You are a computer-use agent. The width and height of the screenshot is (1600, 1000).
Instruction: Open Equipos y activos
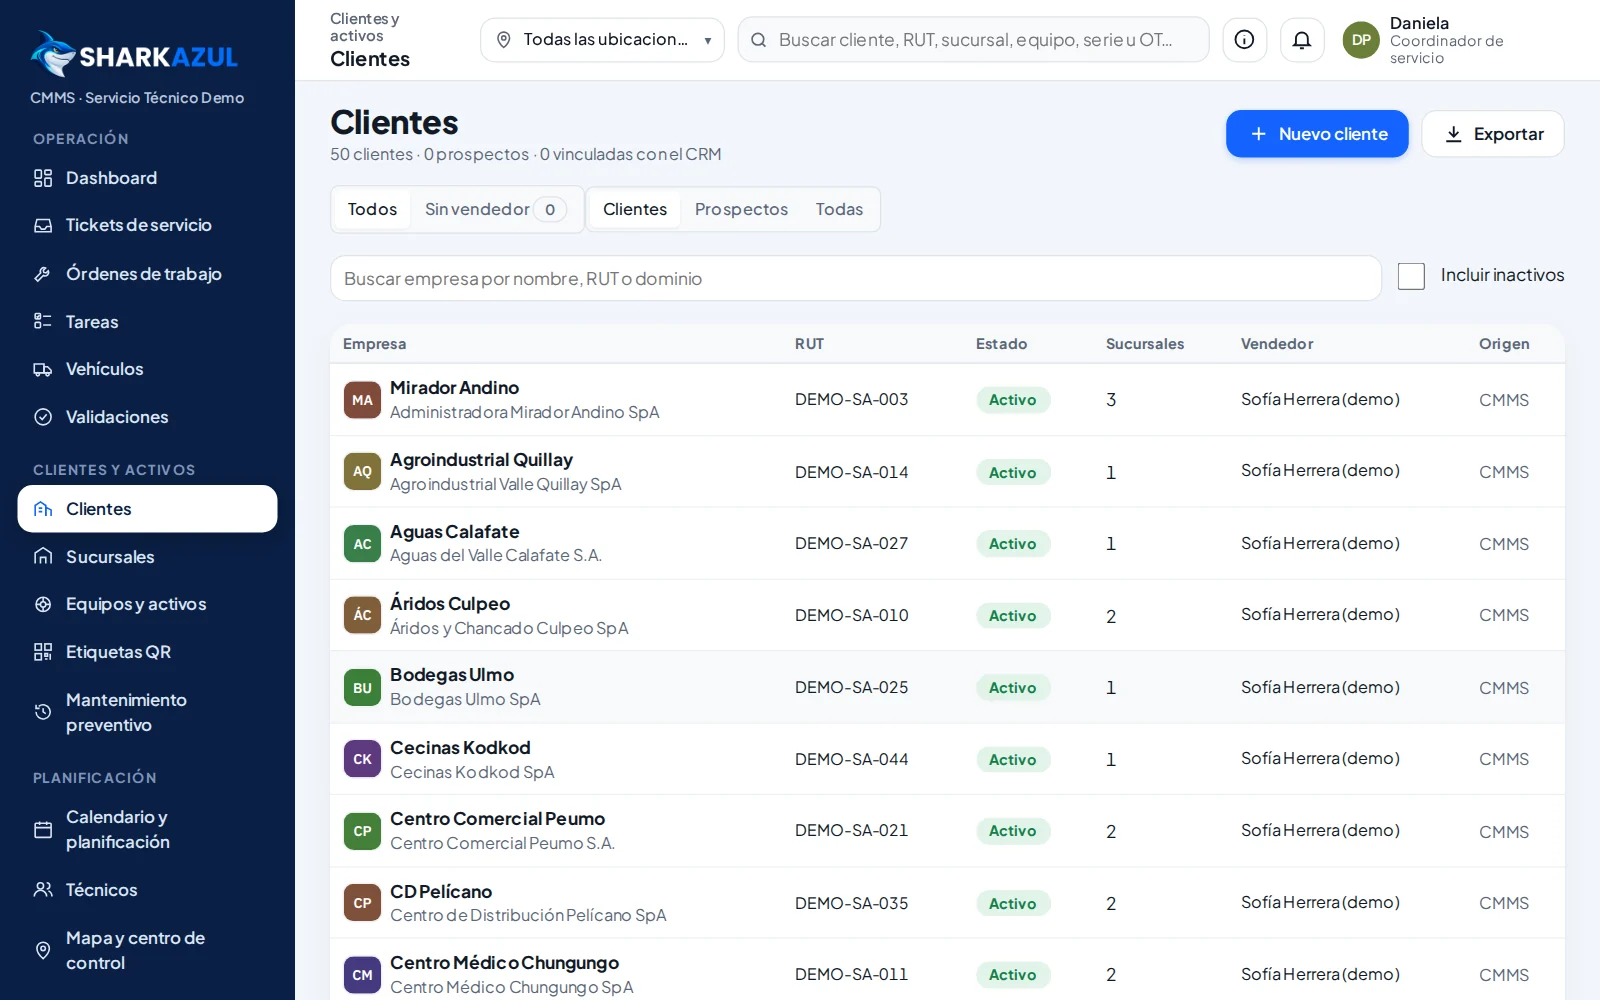pos(147,604)
